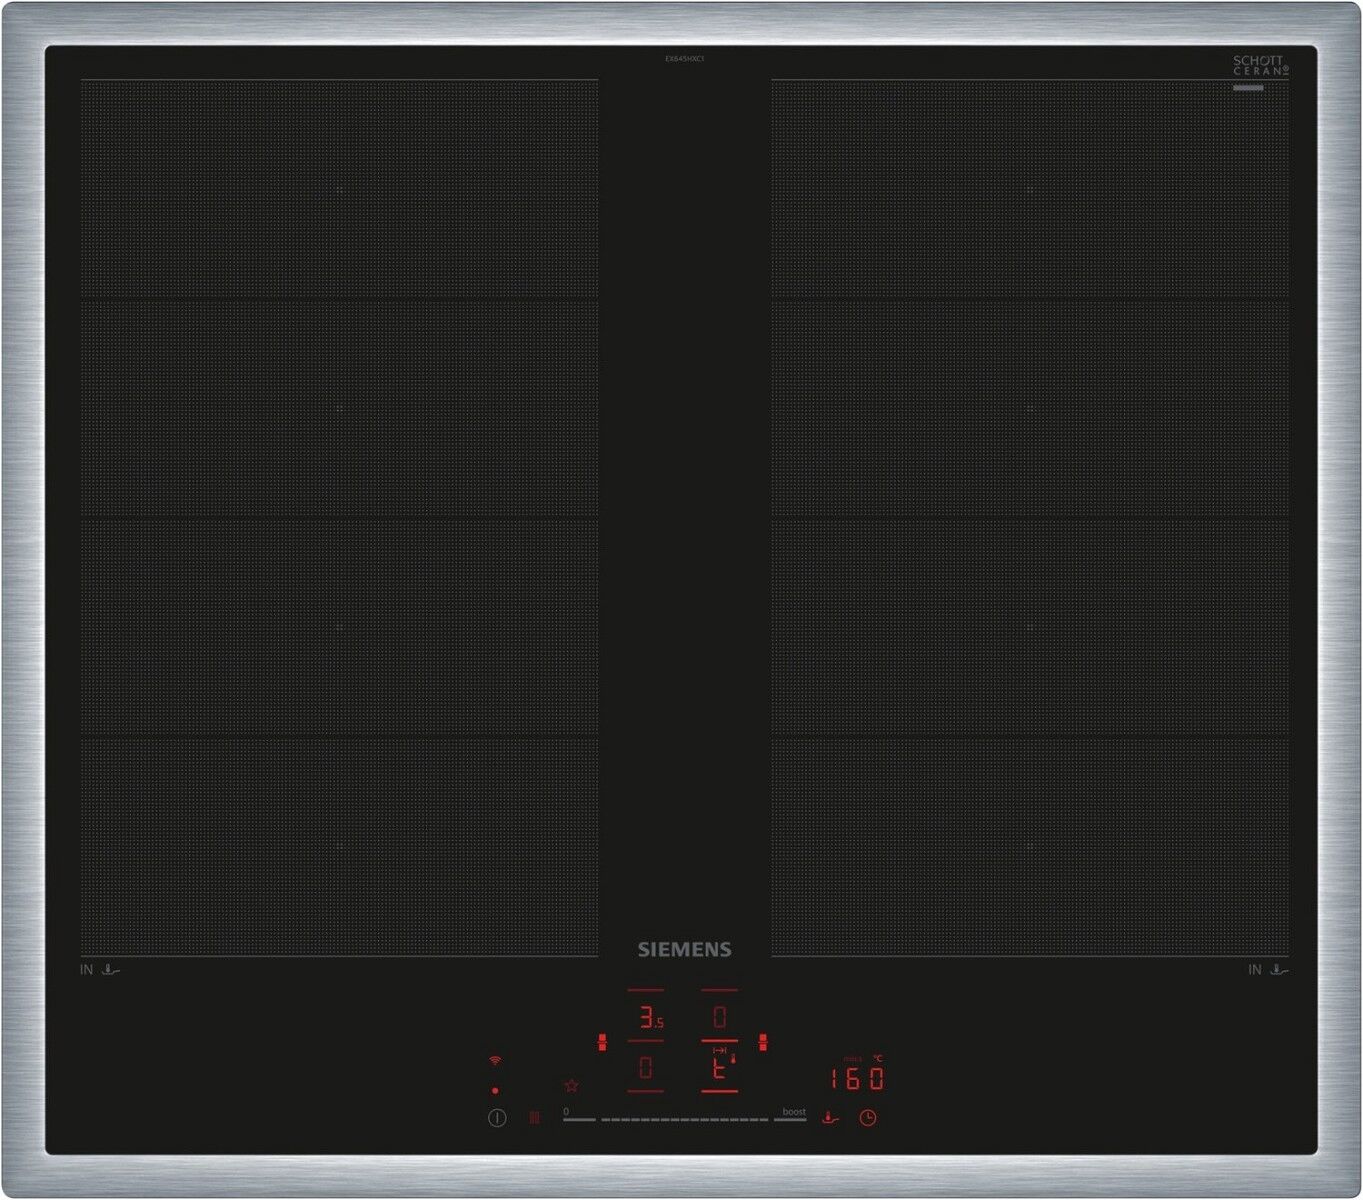The width and height of the screenshot is (1363, 1200).
Task: Tap the 160 °C temperature display
Action: 858,1079
